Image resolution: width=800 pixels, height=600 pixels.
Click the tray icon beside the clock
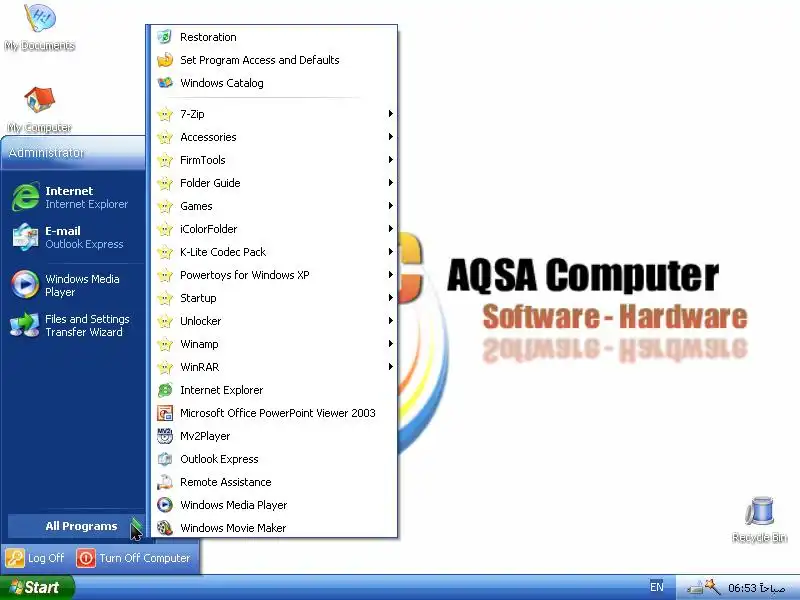pyautogui.click(x=712, y=587)
